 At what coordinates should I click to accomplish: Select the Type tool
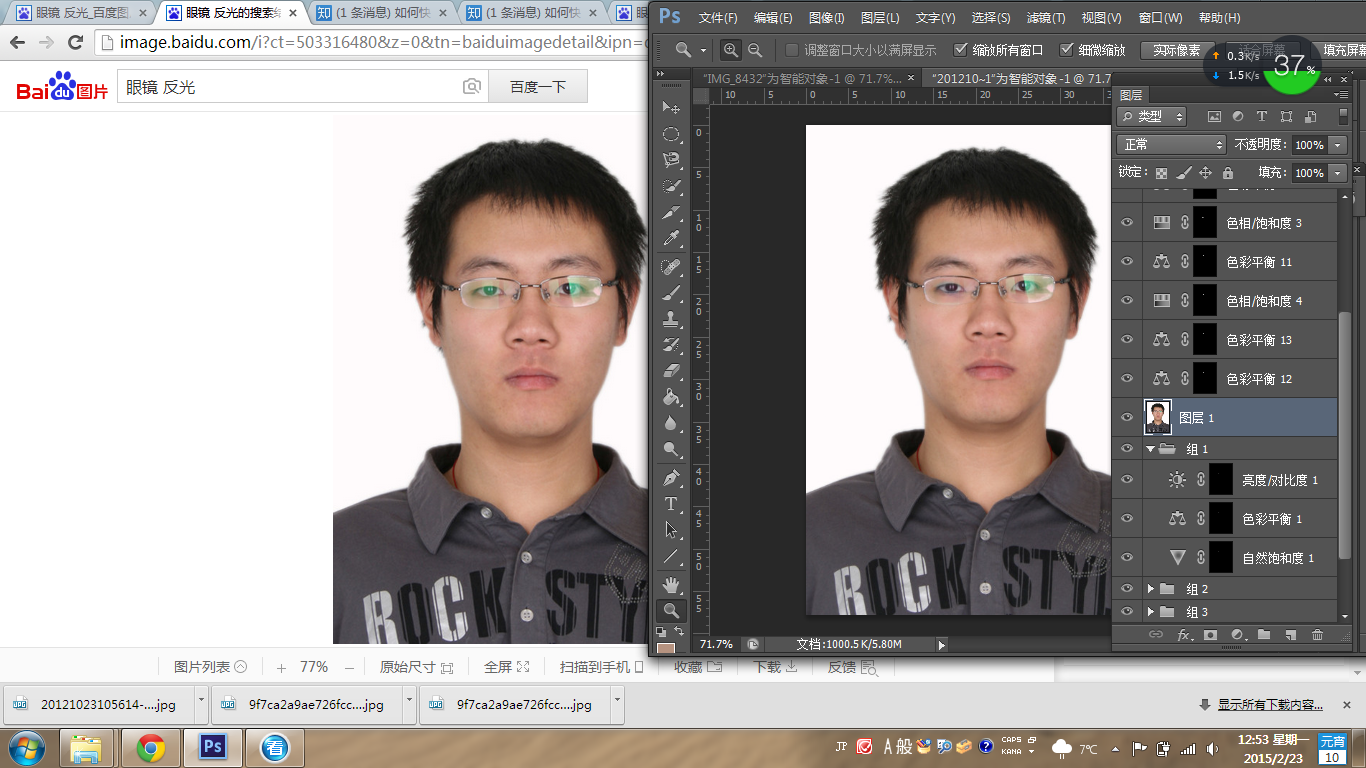pos(671,504)
